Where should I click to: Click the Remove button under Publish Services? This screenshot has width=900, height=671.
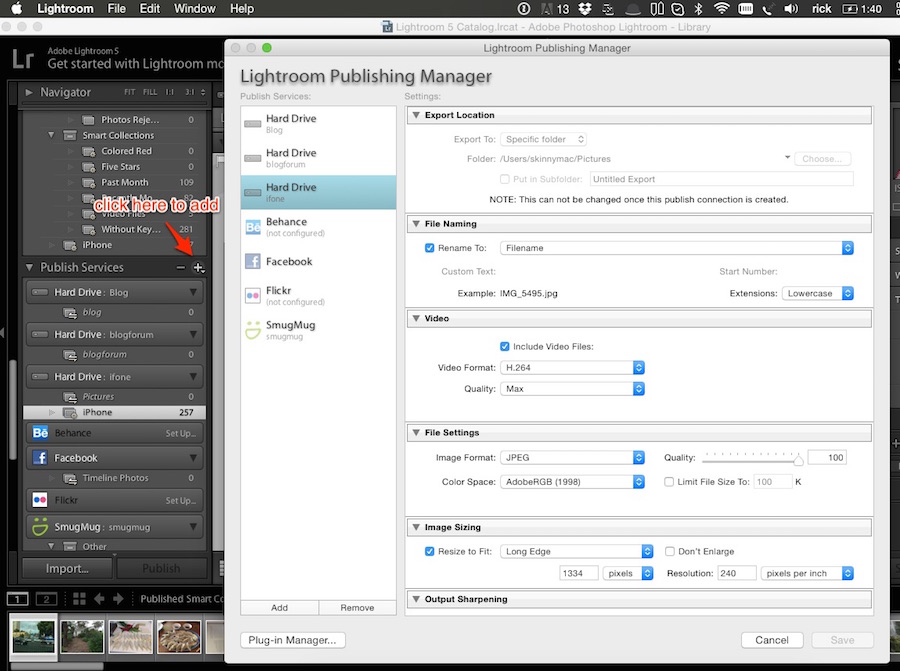pyautogui.click(x=357, y=607)
